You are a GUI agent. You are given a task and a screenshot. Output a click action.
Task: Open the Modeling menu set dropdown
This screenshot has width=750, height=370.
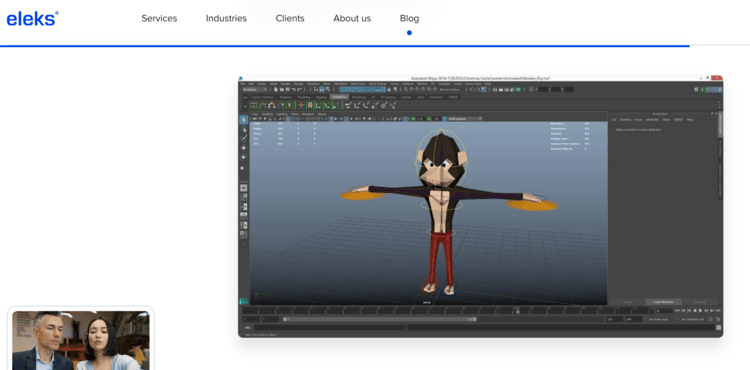(x=255, y=89)
